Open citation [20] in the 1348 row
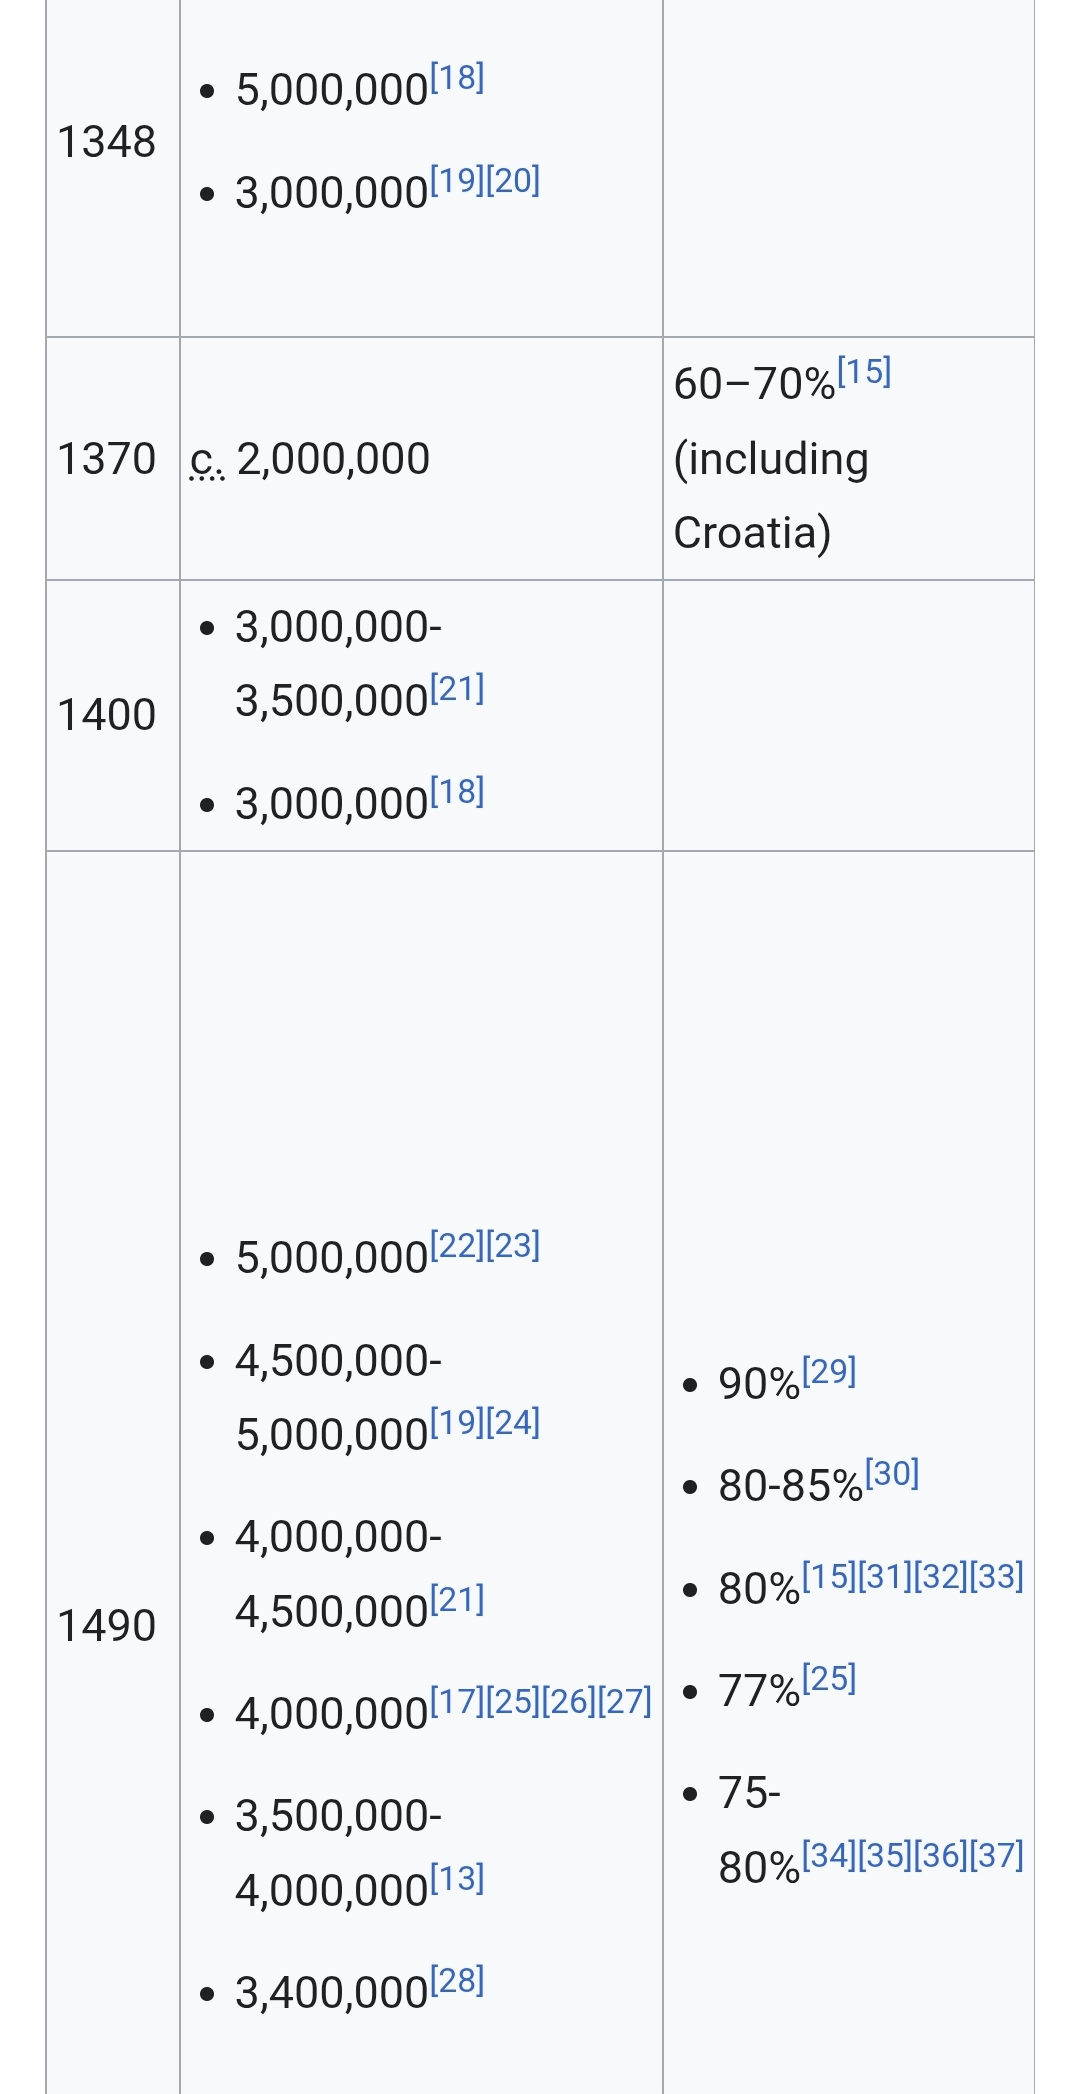Viewport: 1080px width, 2094px height. point(513,181)
